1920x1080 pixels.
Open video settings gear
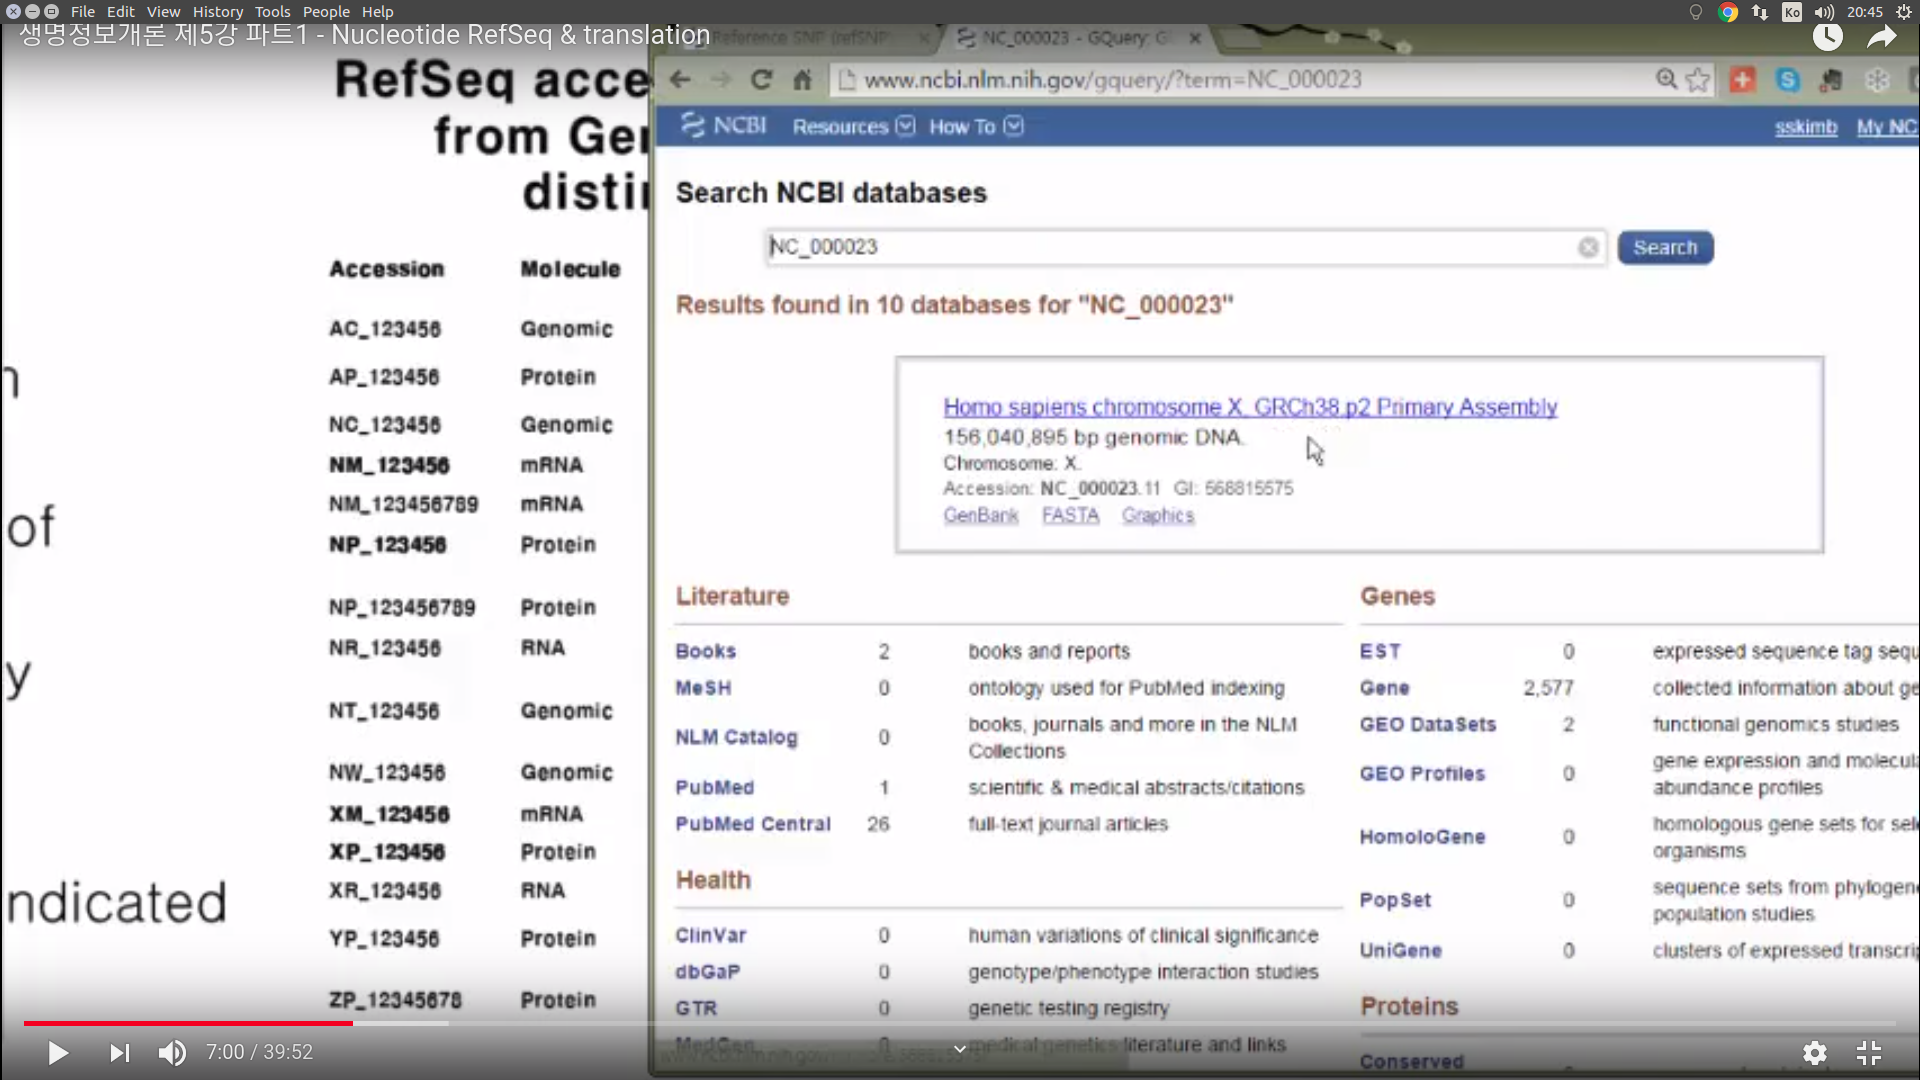pos(1814,1053)
